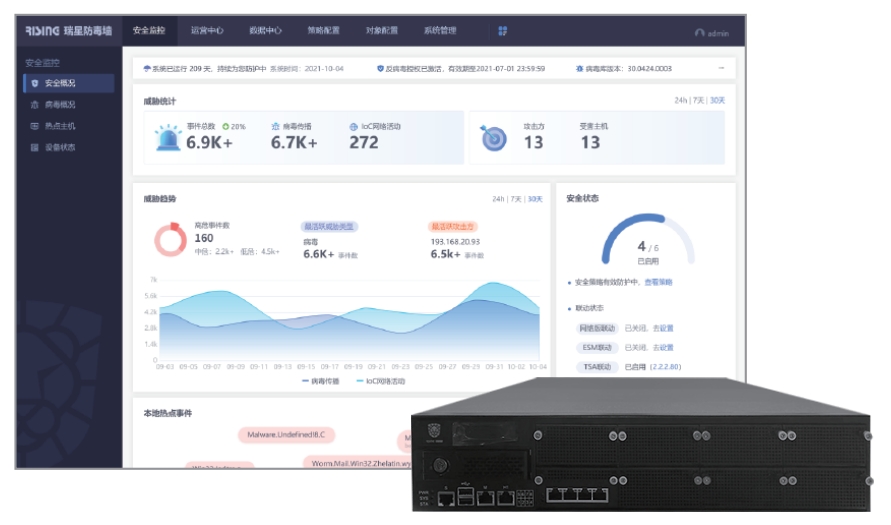Open the 查看策略 view policy link
Screen dimensions: 891x525
coord(659,282)
